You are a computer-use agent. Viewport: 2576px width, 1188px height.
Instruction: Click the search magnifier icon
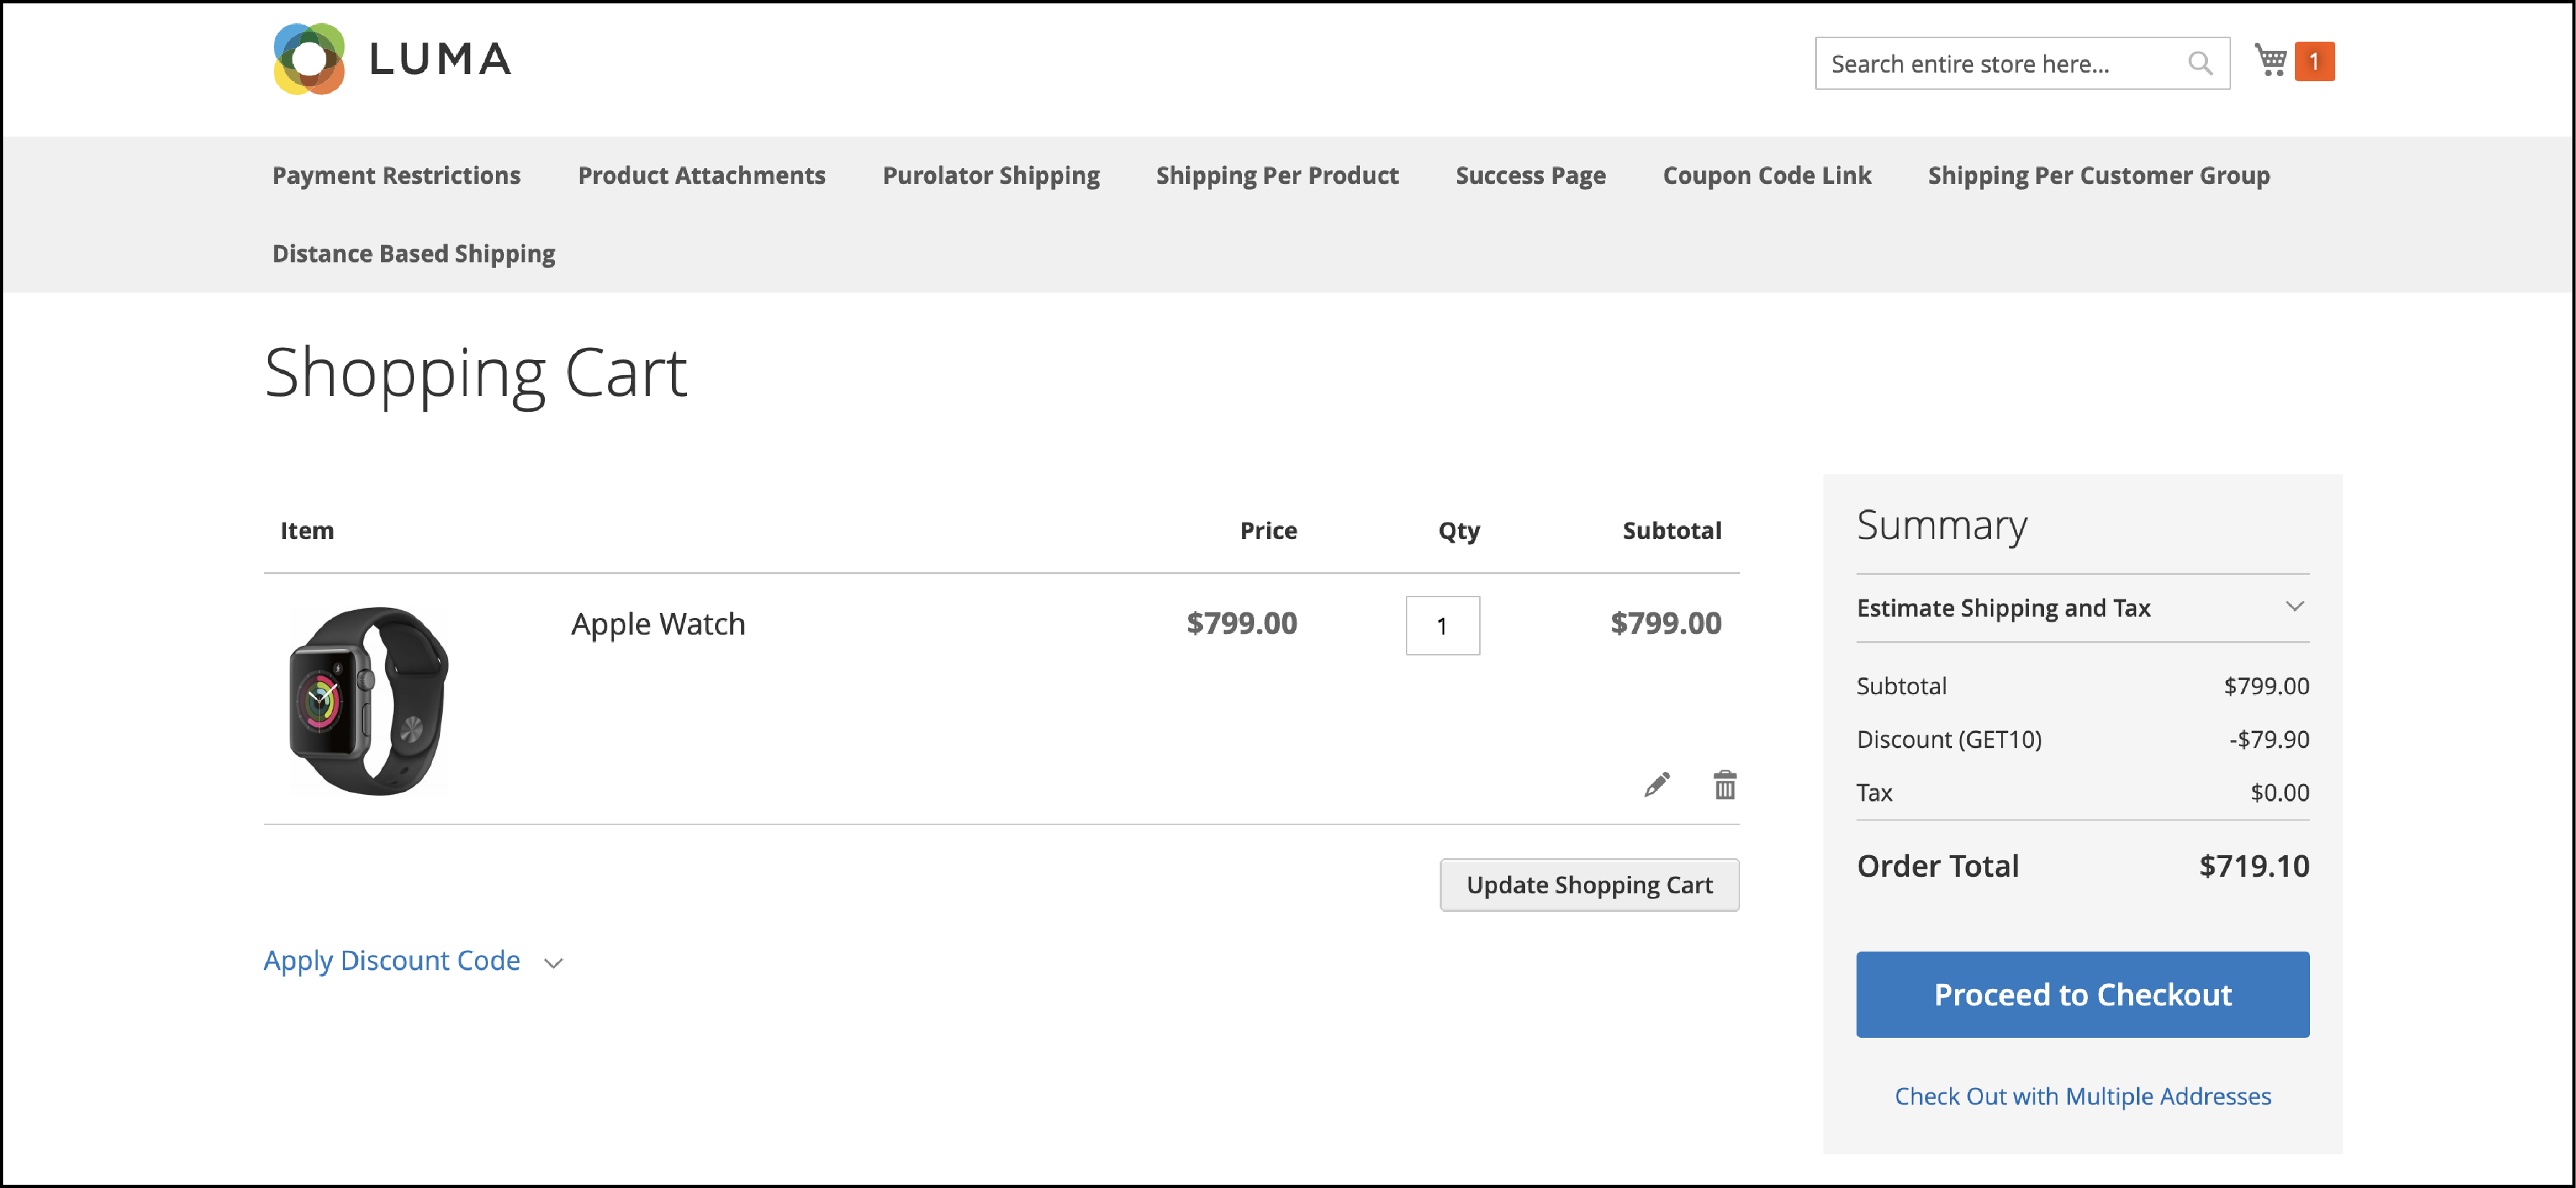(2199, 63)
